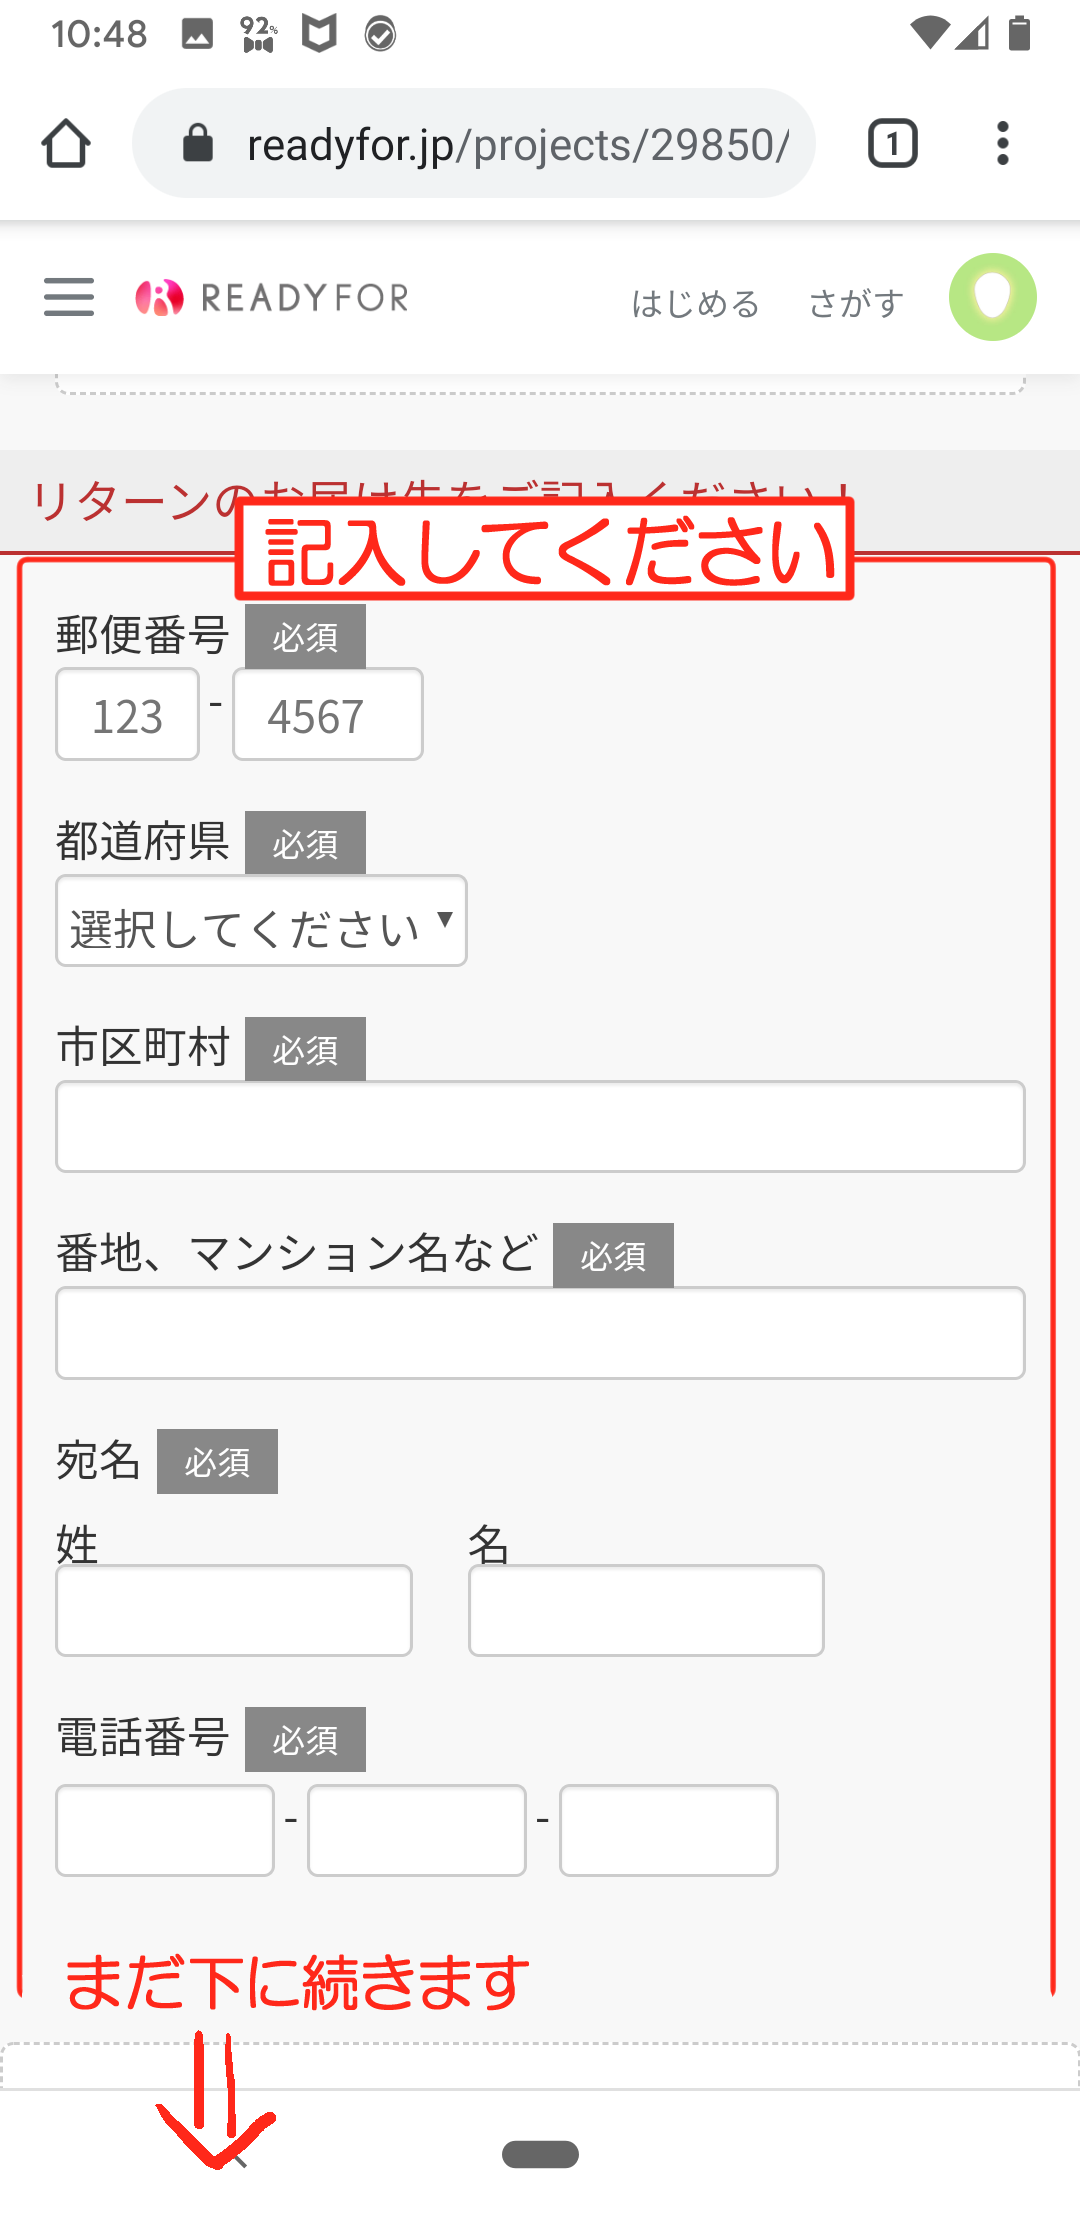Tap the browser home icon
1080x2220 pixels.
click(x=66, y=144)
